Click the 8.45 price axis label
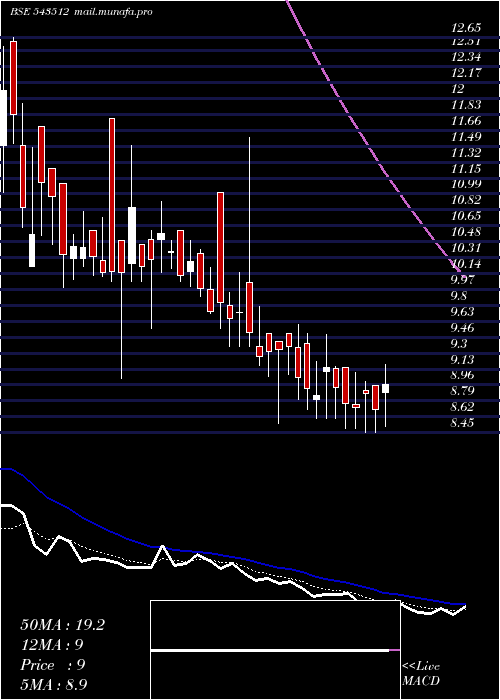 click(x=464, y=422)
